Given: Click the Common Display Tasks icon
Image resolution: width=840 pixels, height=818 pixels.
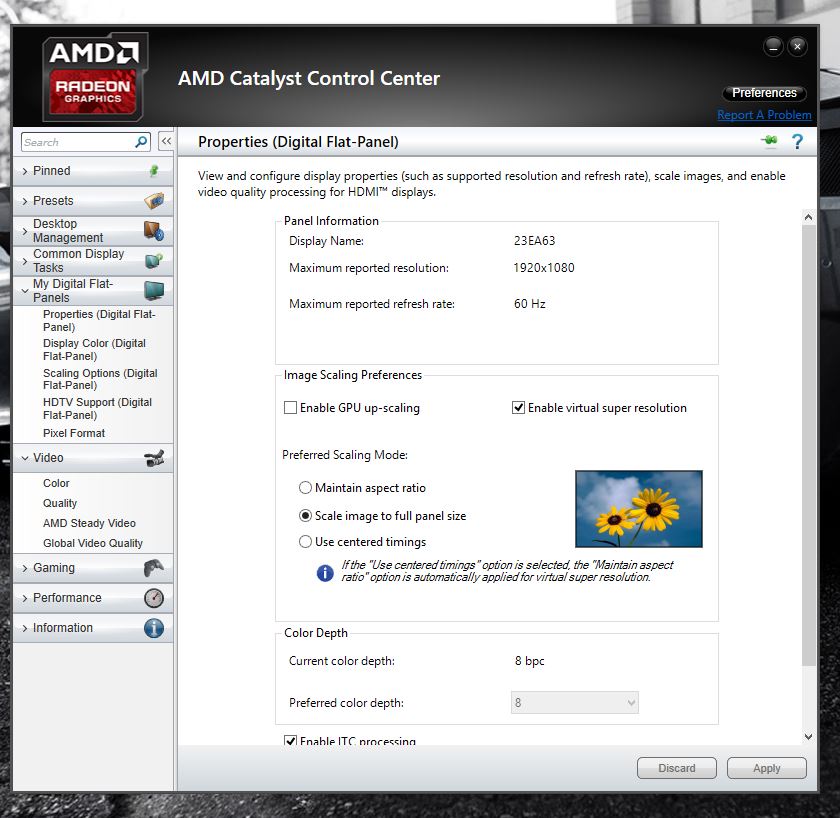Looking at the screenshot, I should tap(154, 261).
